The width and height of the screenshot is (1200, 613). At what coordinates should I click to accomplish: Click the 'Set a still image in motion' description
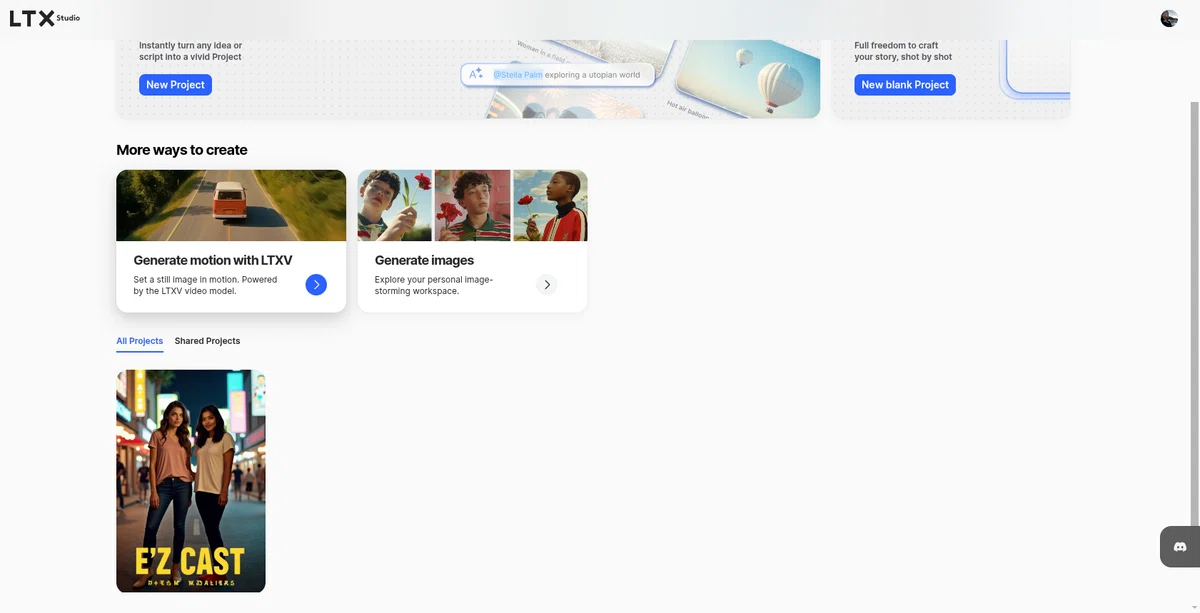[205, 285]
